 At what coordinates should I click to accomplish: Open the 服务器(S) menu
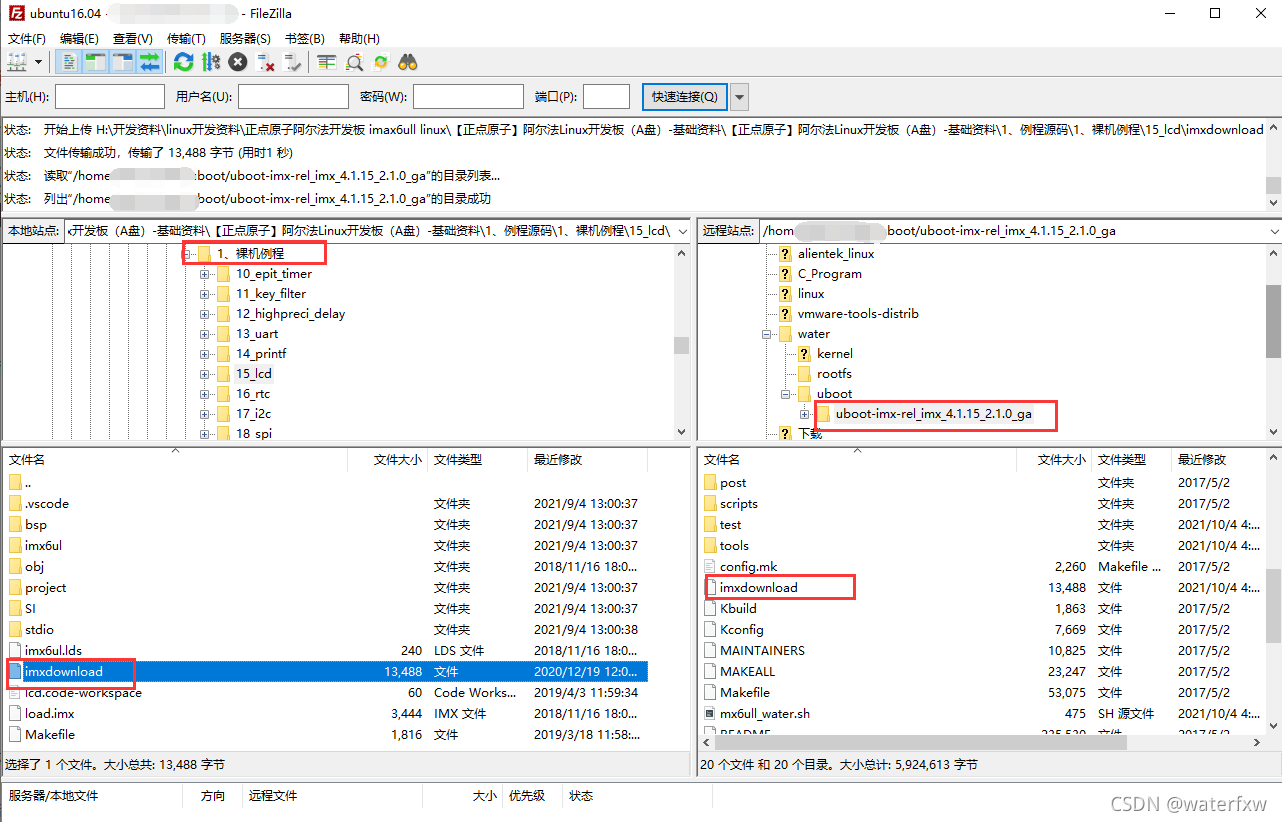[245, 38]
